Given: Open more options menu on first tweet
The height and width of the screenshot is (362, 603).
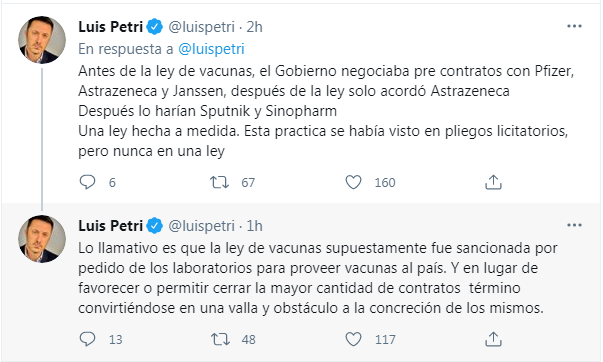Looking at the screenshot, I should 574,26.
